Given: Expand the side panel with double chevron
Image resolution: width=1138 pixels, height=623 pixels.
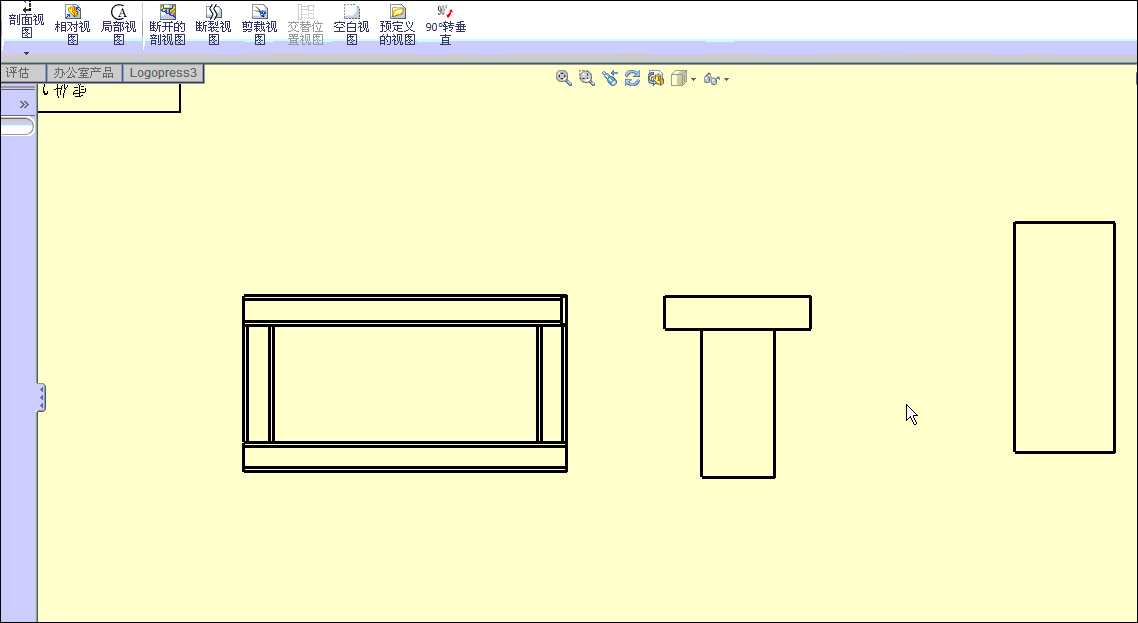Looking at the screenshot, I should [x=24, y=105].
